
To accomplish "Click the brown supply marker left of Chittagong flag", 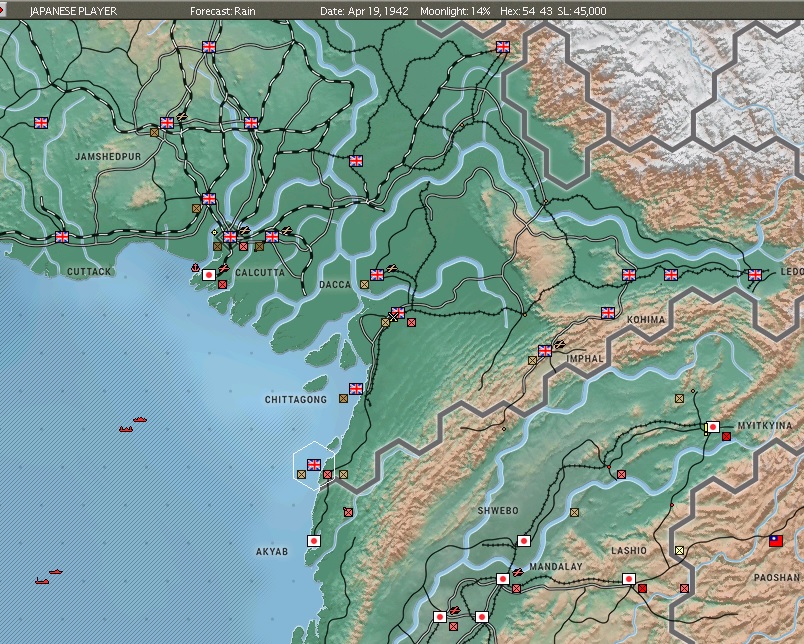I will (x=343, y=398).
